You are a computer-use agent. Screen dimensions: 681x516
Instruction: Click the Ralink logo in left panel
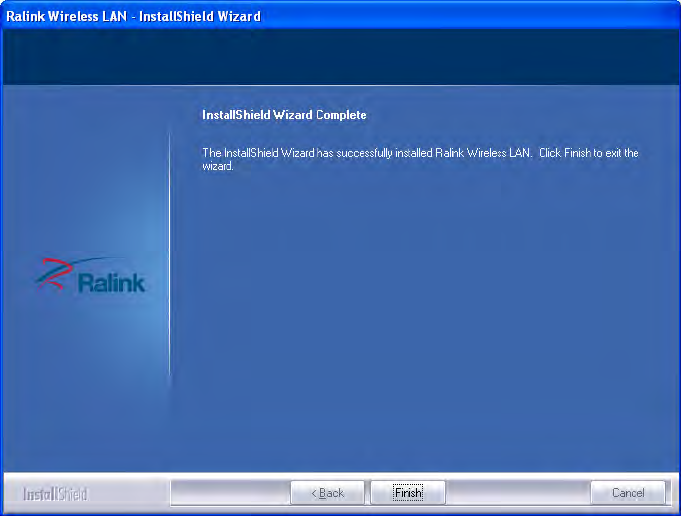90,276
